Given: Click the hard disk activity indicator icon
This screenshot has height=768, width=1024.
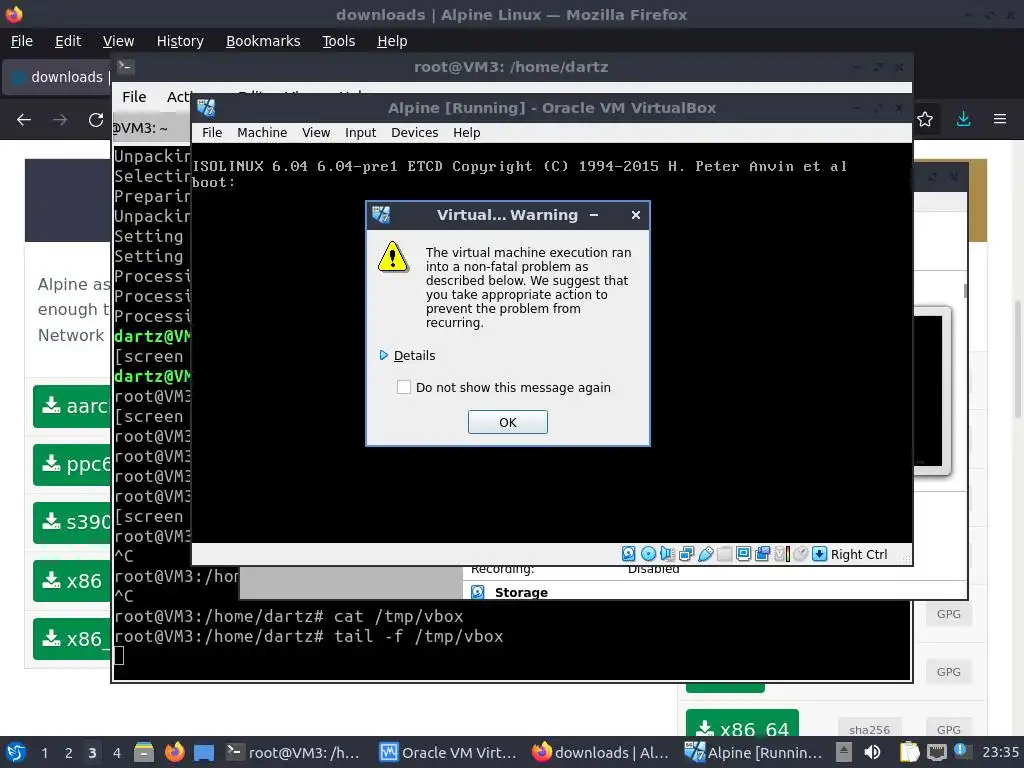Looking at the screenshot, I should 628,554.
